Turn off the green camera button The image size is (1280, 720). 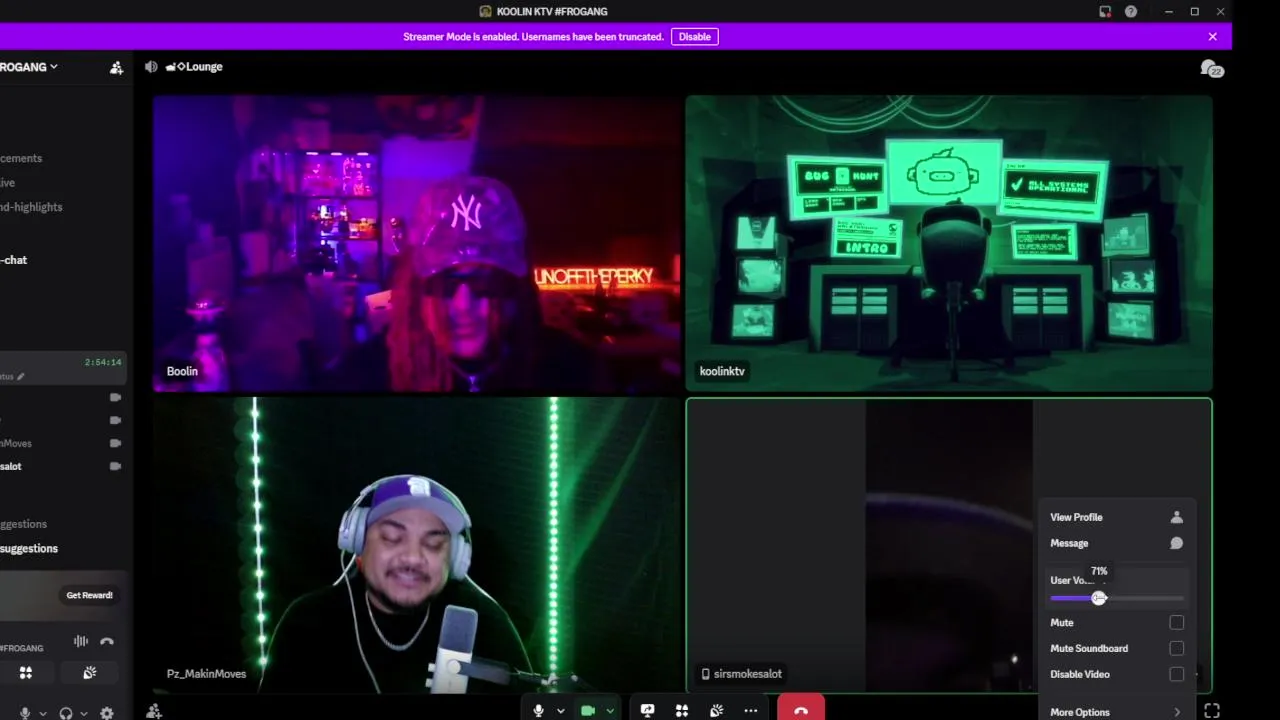(x=588, y=711)
